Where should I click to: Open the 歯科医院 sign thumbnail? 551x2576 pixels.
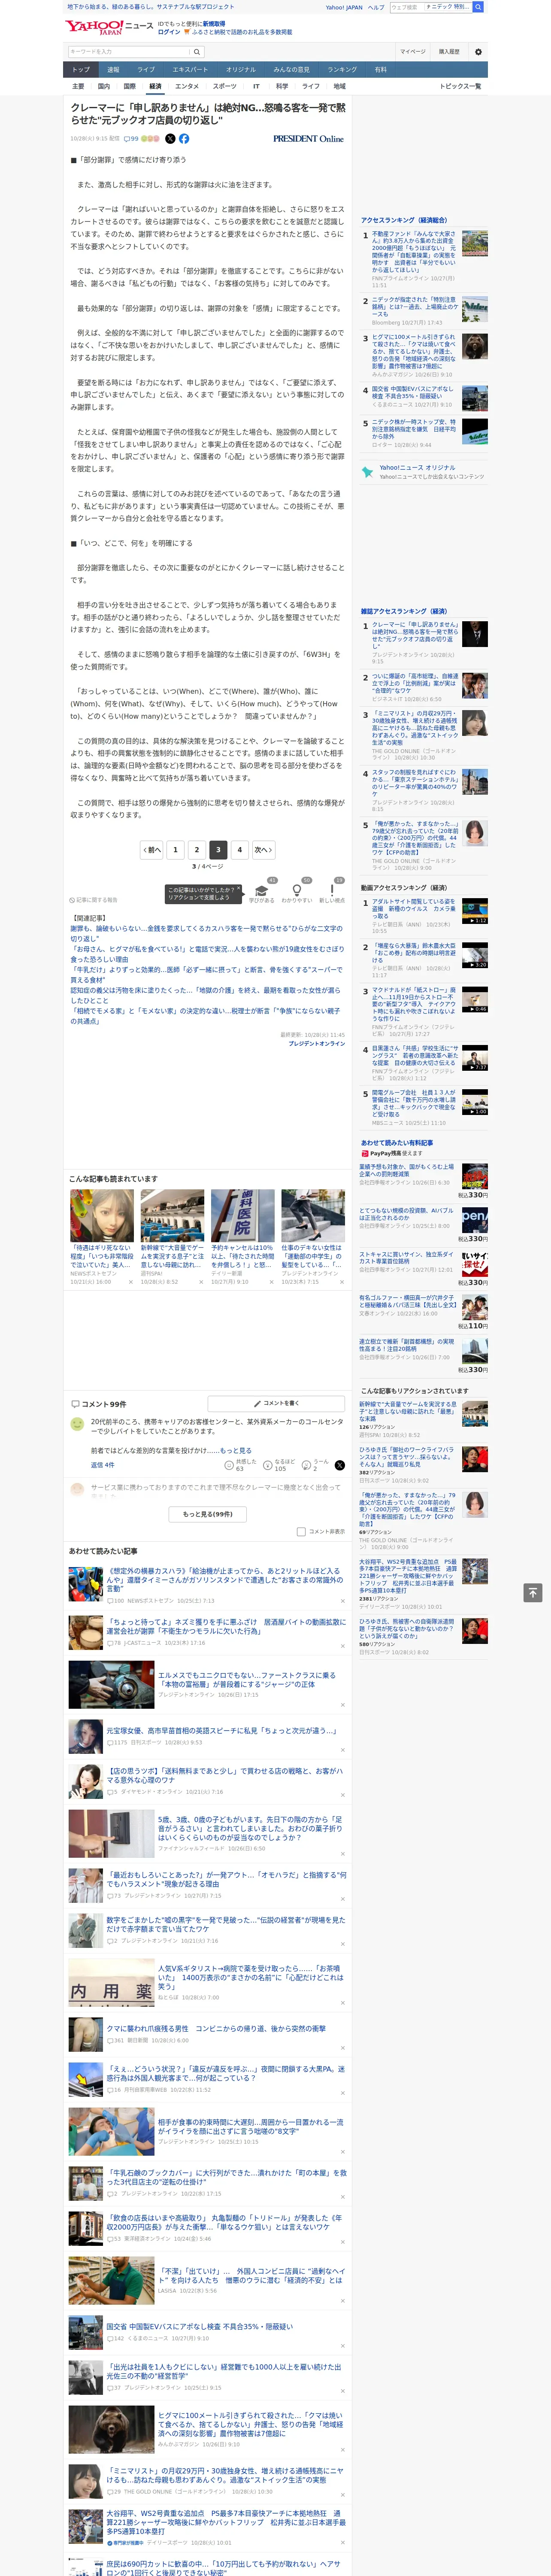point(242,1215)
